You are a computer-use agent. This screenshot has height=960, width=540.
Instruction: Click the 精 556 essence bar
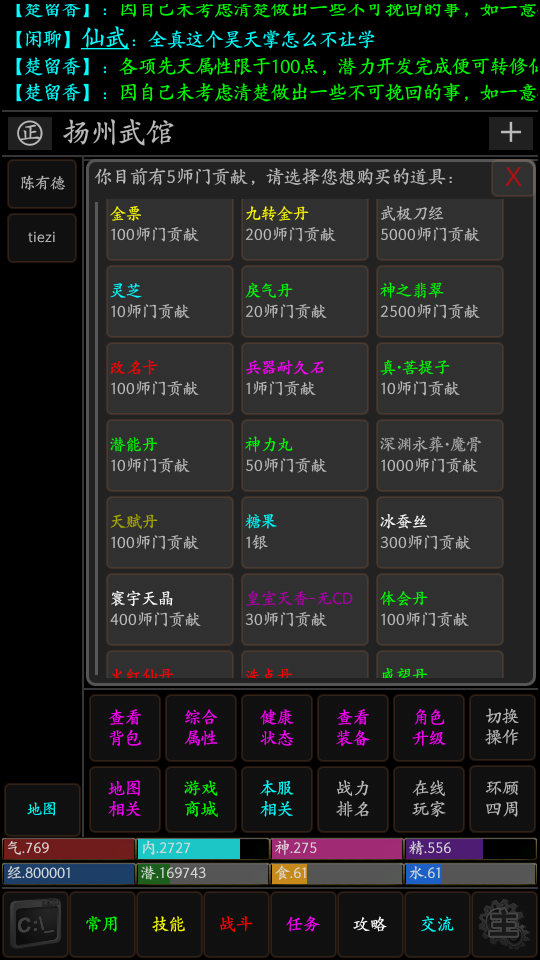pyautogui.click(x=471, y=849)
